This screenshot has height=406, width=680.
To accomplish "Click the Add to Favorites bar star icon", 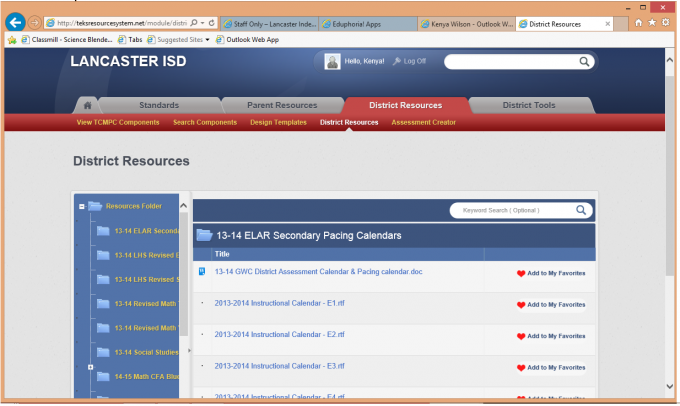I will point(12,40).
